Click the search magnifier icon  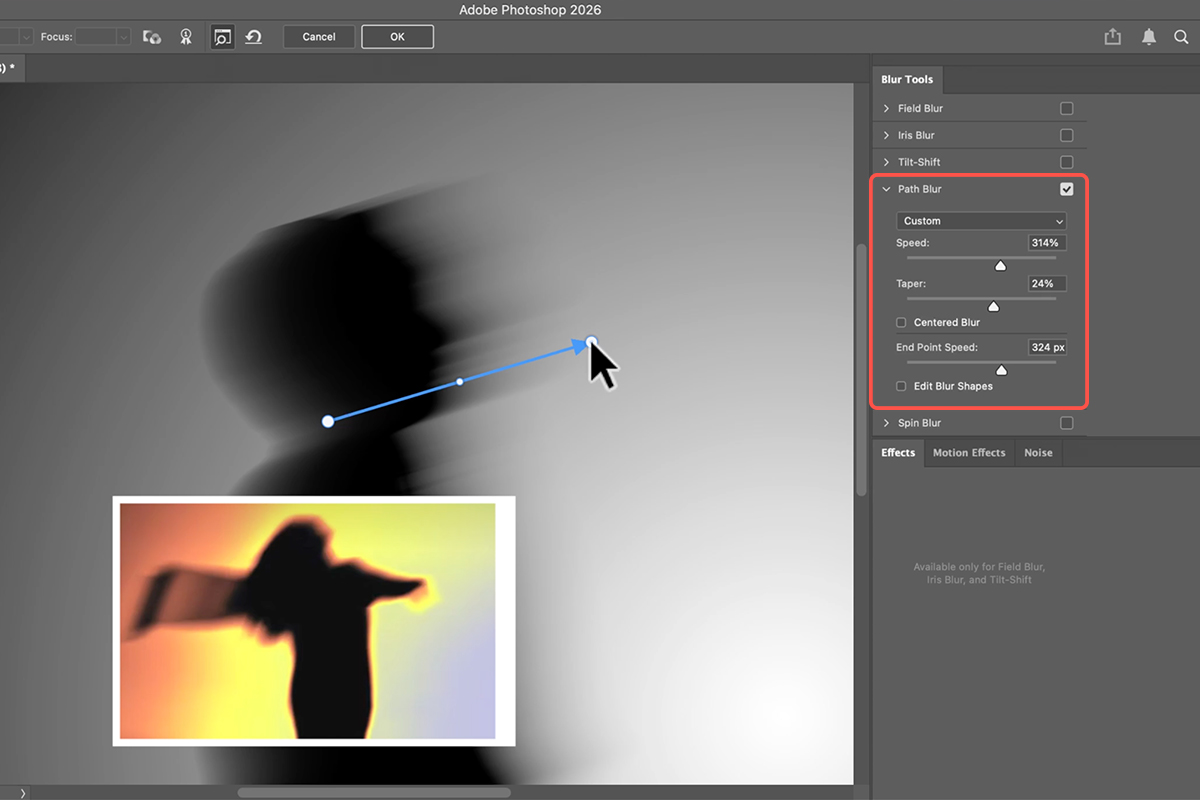click(1183, 37)
